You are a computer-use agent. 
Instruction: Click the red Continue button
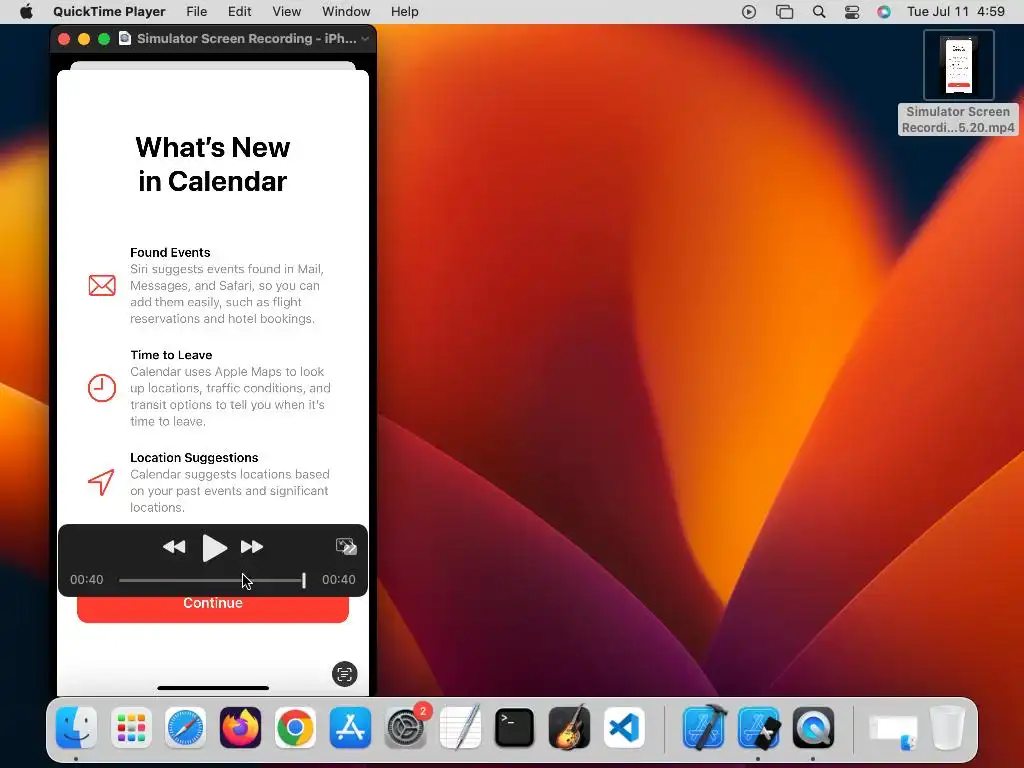213,609
